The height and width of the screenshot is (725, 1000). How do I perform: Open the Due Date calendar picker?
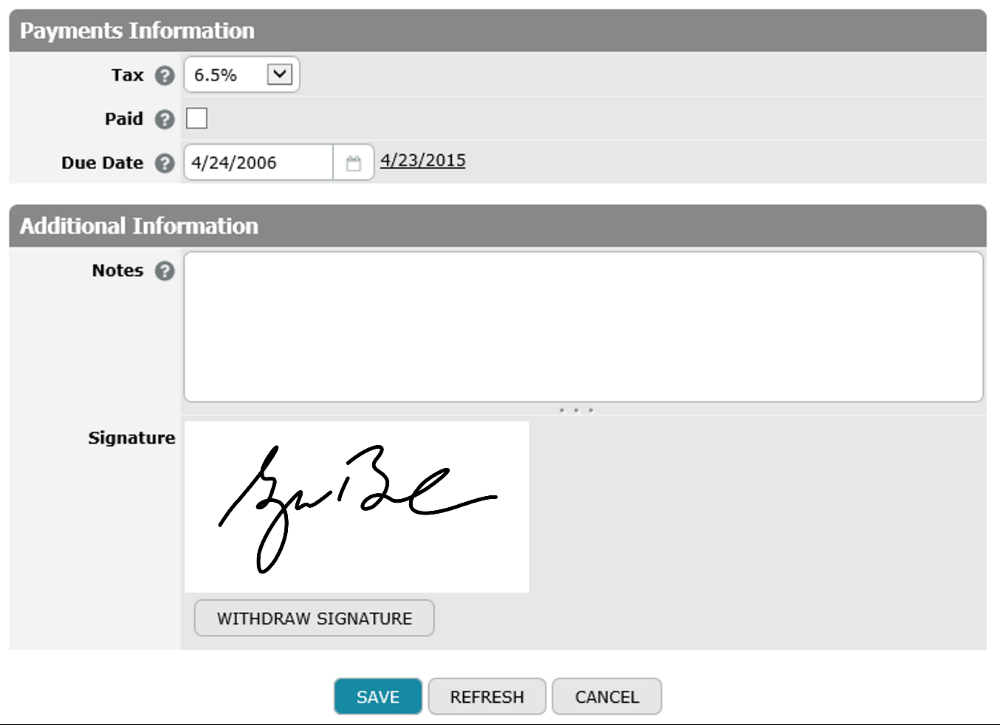(353, 163)
